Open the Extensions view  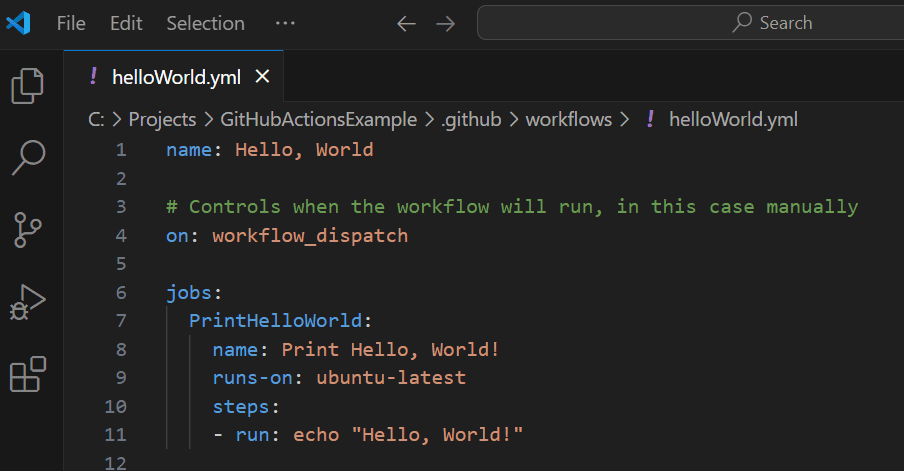point(28,374)
